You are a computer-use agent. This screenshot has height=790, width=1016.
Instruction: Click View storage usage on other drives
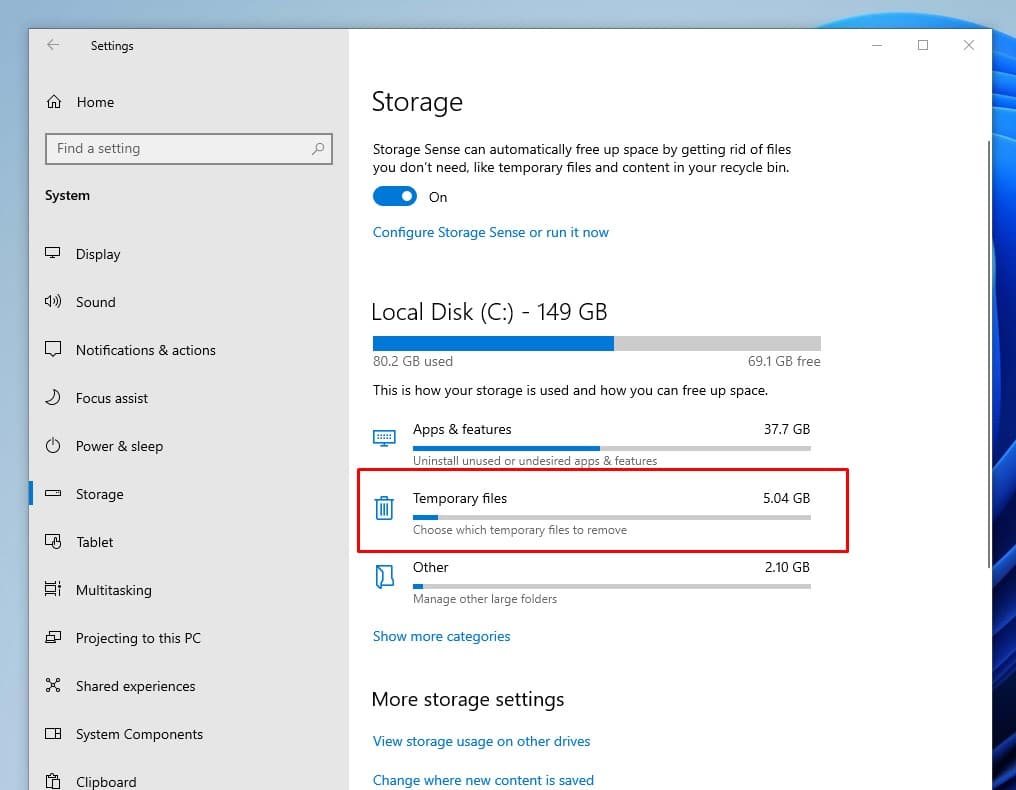point(481,741)
